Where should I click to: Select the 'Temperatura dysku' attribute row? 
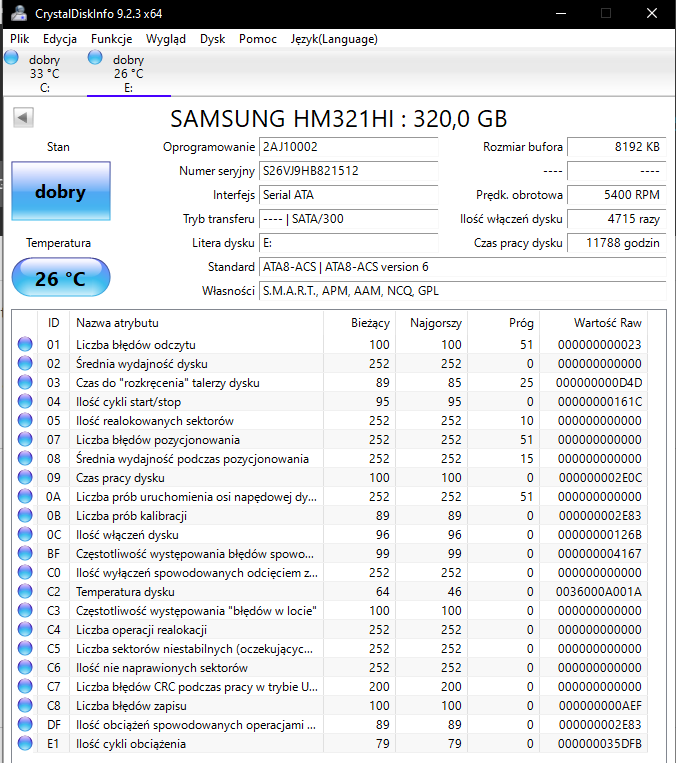coord(330,591)
